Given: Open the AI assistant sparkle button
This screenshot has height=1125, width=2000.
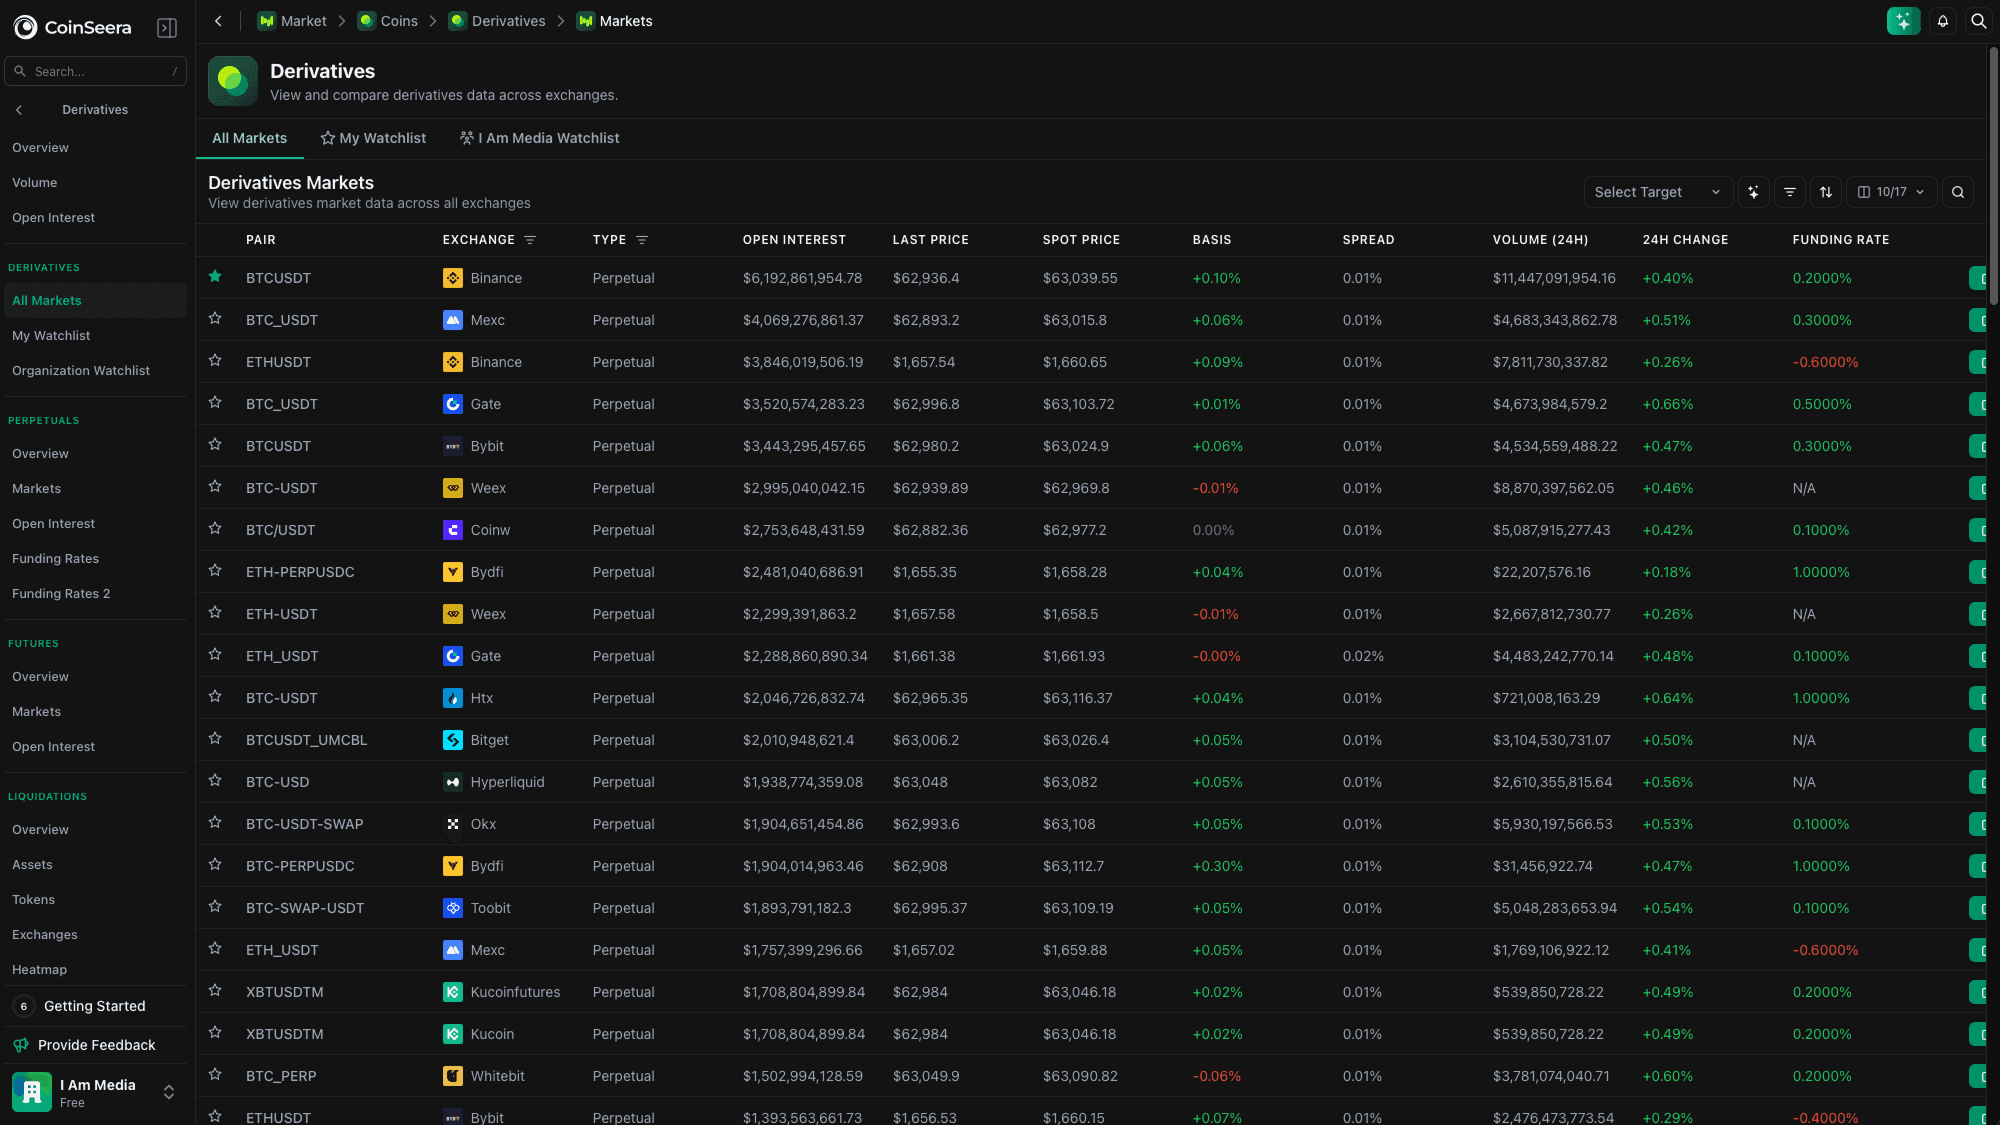Looking at the screenshot, I should (x=1903, y=21).
